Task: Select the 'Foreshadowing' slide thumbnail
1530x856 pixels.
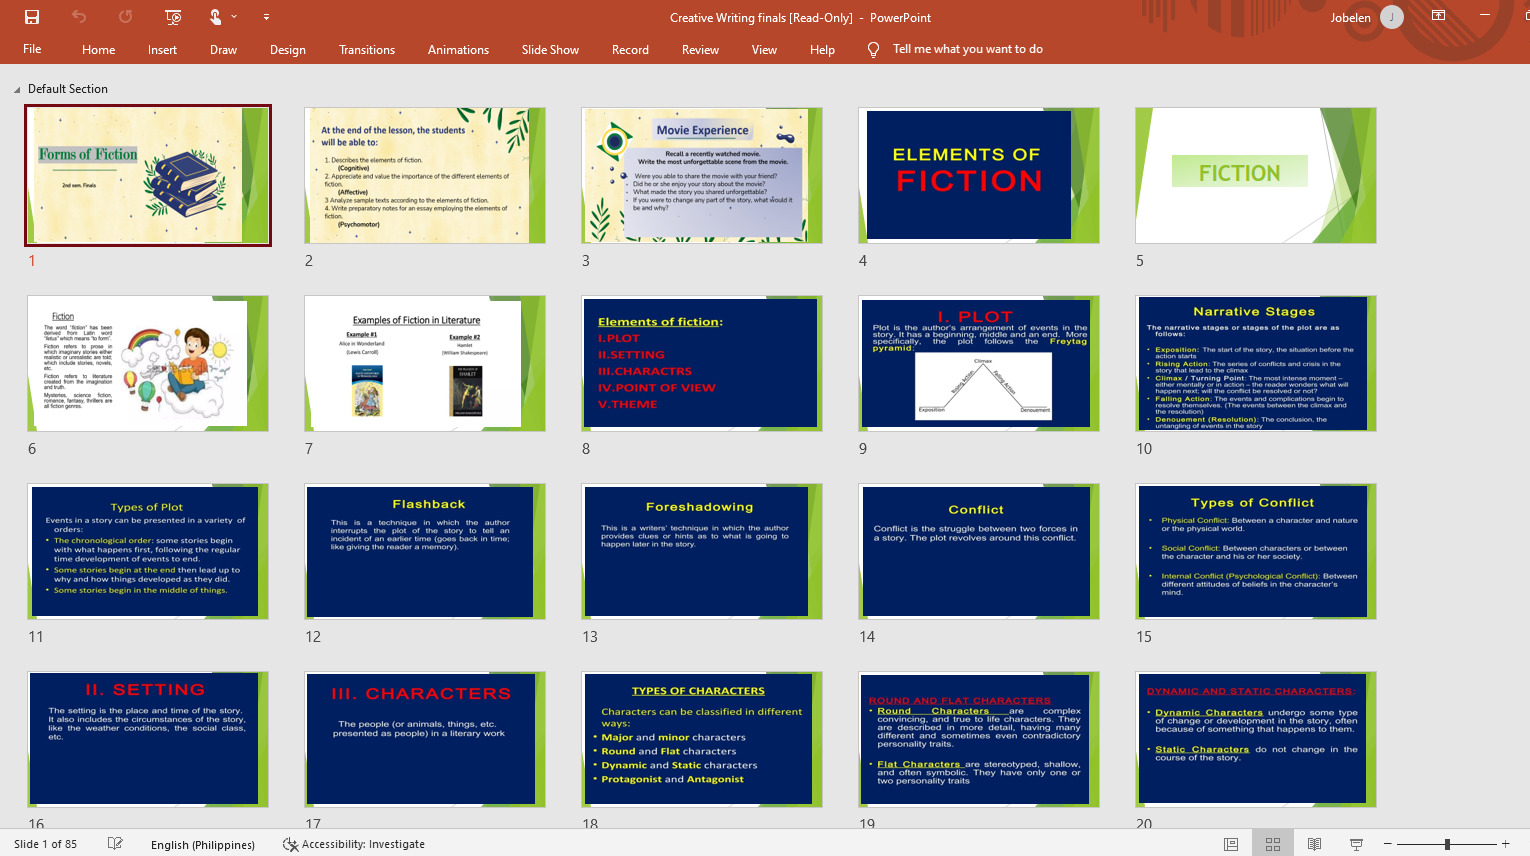Action: [702, 551]
